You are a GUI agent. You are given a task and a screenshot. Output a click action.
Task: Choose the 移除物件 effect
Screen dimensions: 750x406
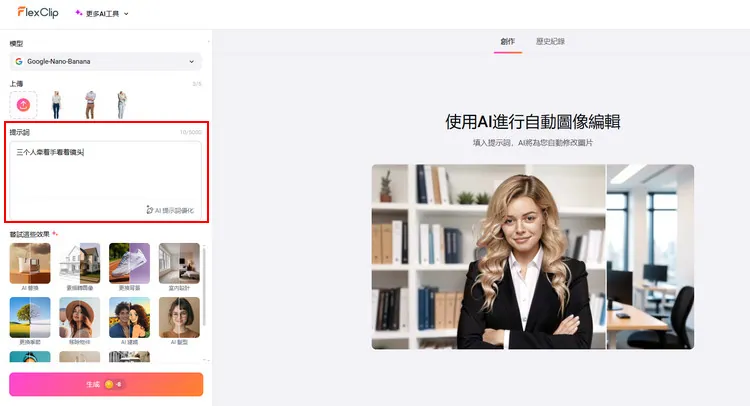80,319
